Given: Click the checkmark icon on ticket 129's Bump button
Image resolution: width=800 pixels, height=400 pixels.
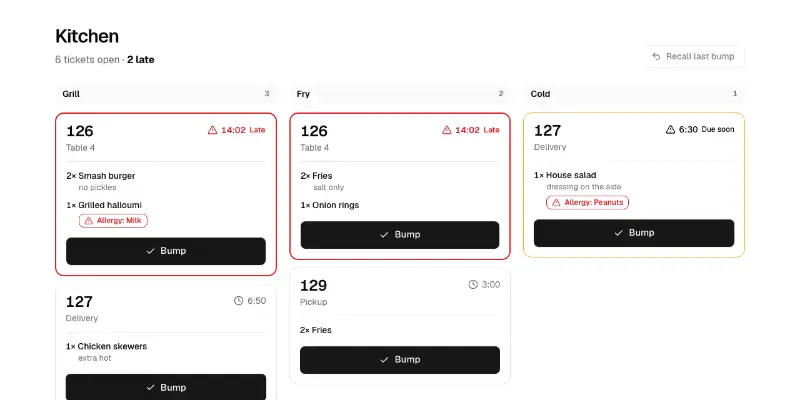Looking at the screenshot, I should [385, 360].
